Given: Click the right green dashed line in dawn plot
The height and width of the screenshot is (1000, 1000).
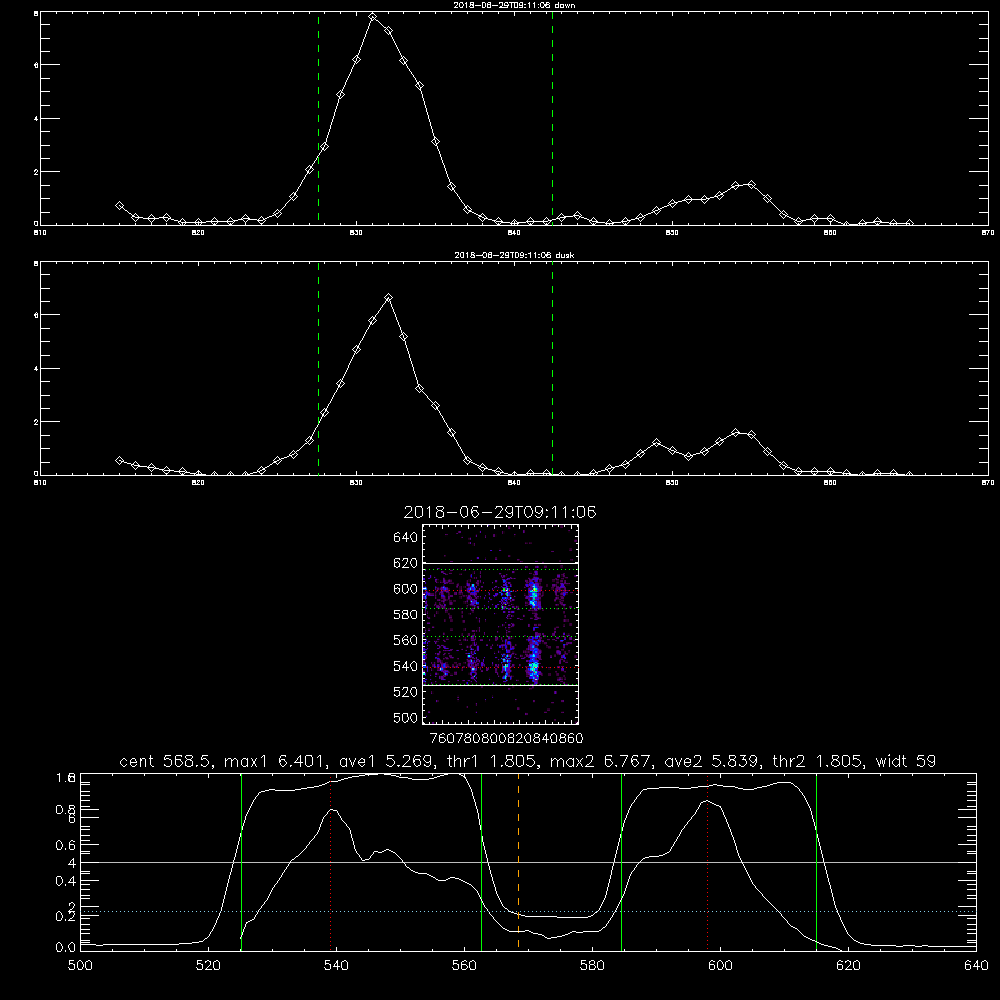Looking at the screenshot, I should point(552,118).
